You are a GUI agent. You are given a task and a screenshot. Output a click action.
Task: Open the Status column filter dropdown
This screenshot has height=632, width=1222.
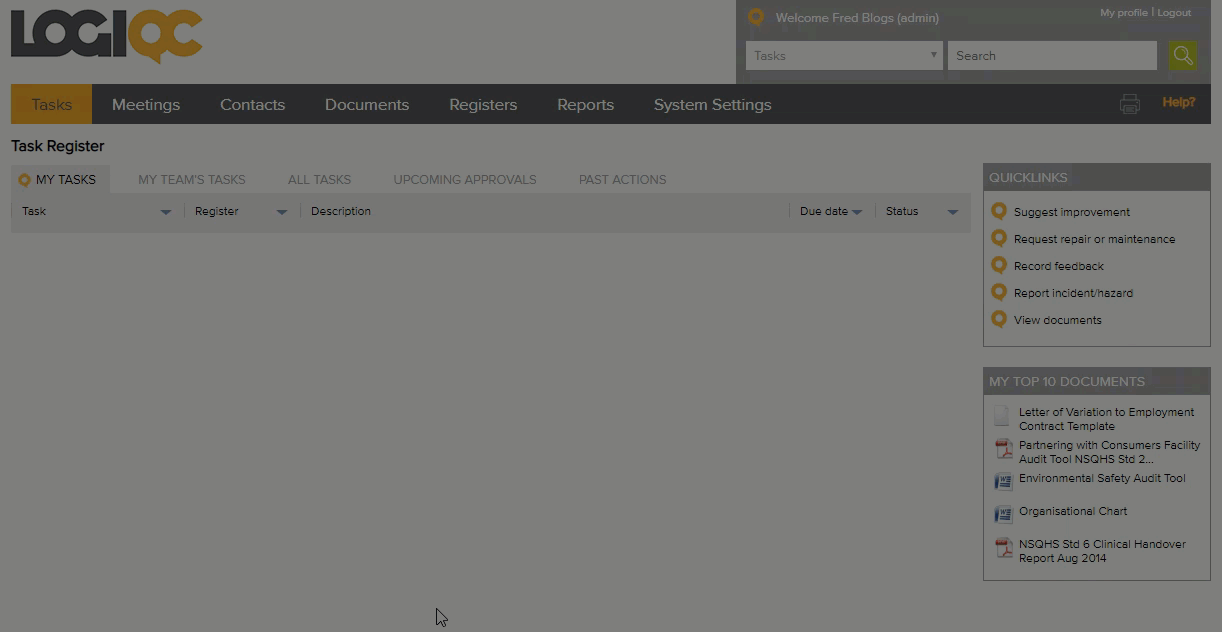pyautogui.click(x=952, y=212)
